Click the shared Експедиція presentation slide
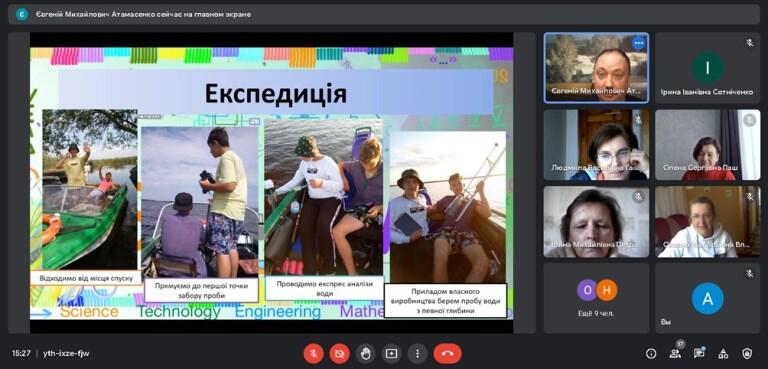Viewport: 768px width, 369px height. coord(271,183)
